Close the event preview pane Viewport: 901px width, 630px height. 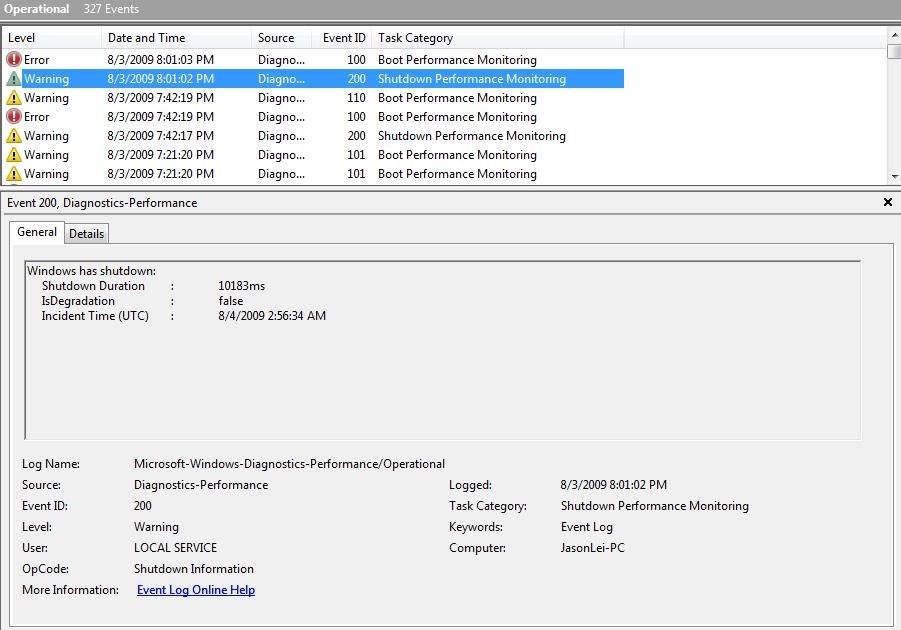click(x=888, y=202)
